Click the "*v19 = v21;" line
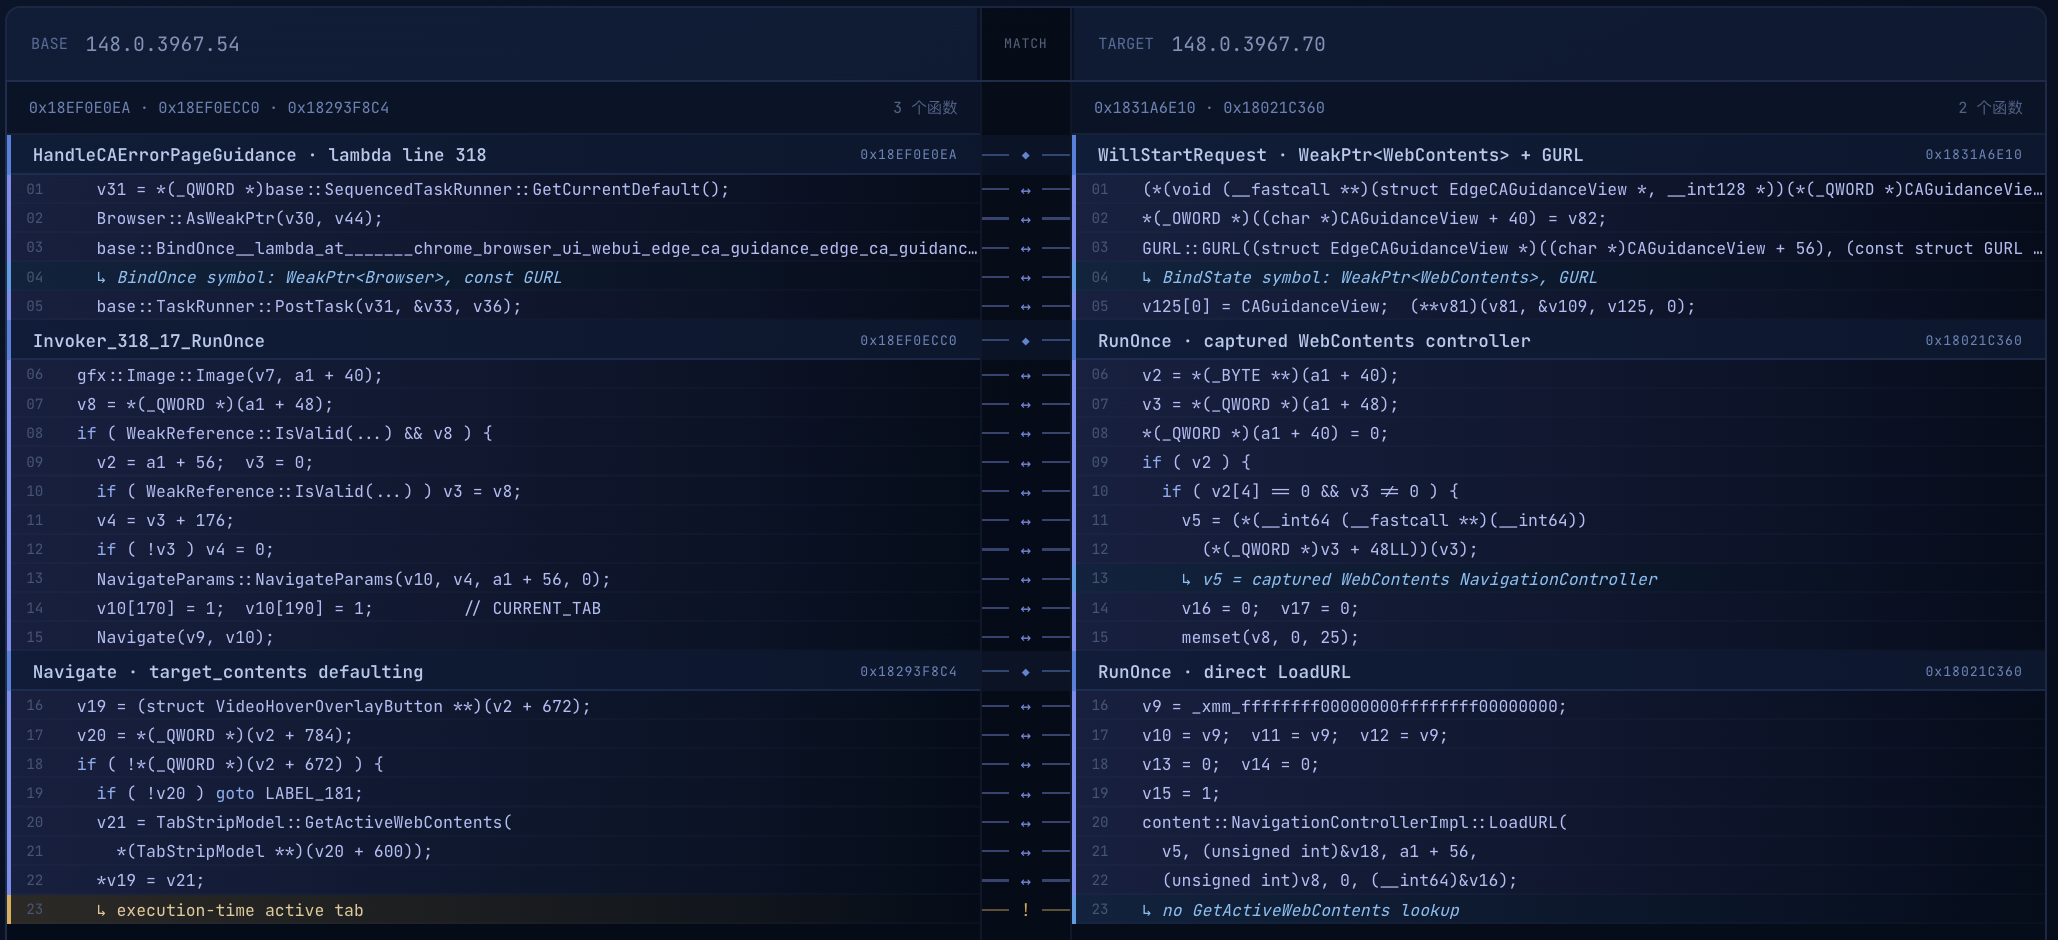The image size is (2058, 940). tap(494, 880)
